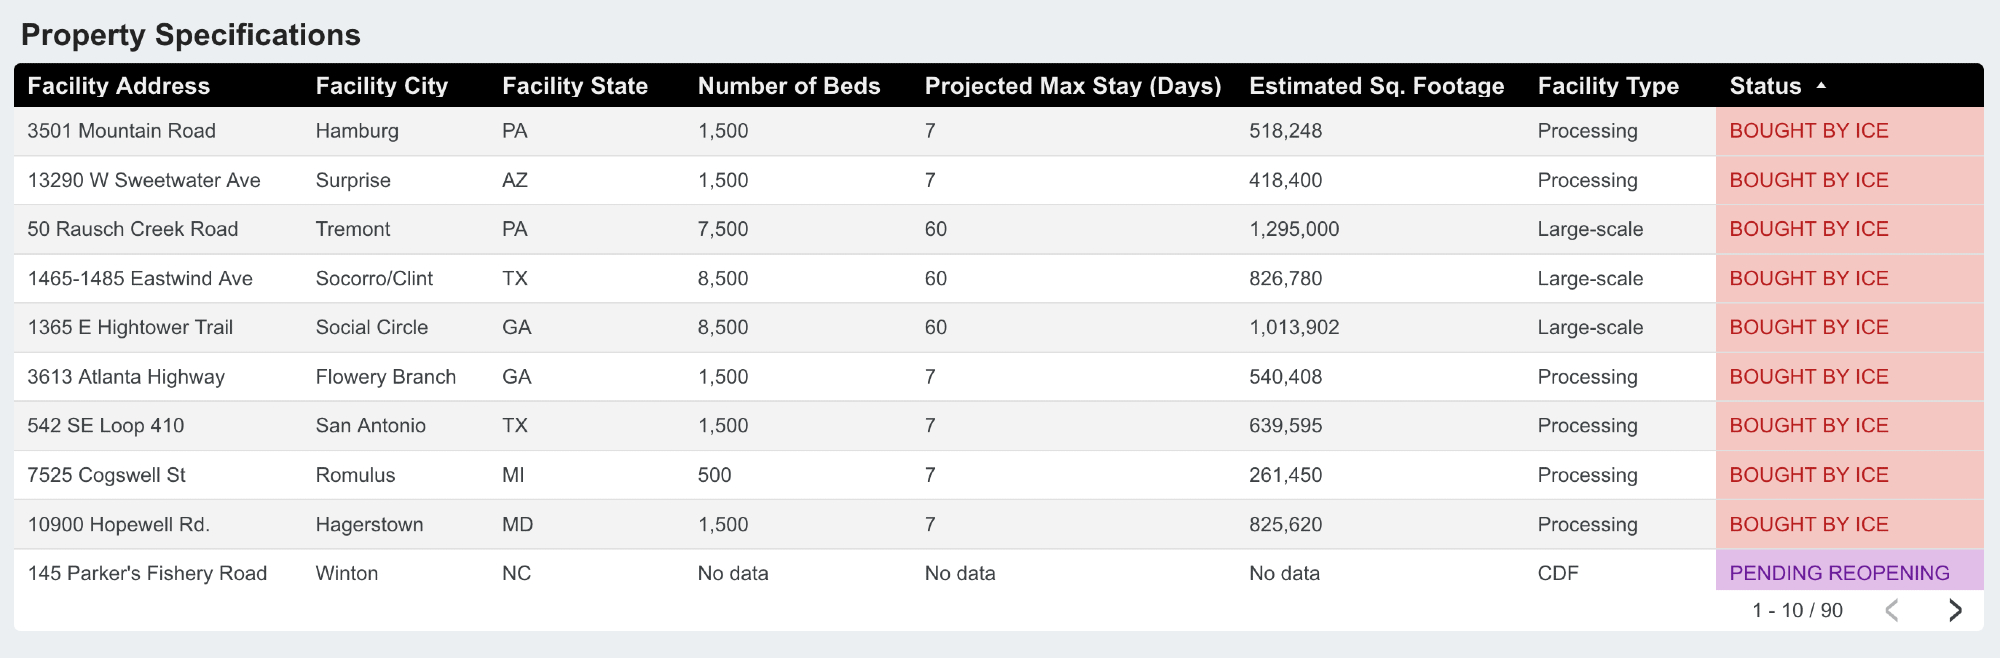The width and height of the screenshot is (2000, 658).
Task: Sort by Facility State column header
Action: click(x=574, y=86)
